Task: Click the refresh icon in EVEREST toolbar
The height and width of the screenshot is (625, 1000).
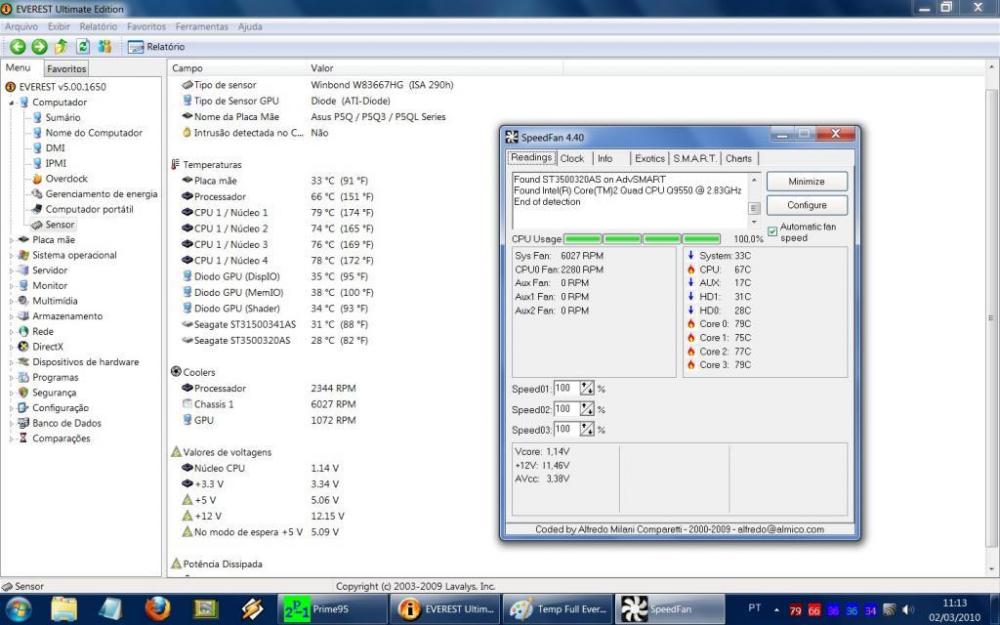Action: coord(83,47)
